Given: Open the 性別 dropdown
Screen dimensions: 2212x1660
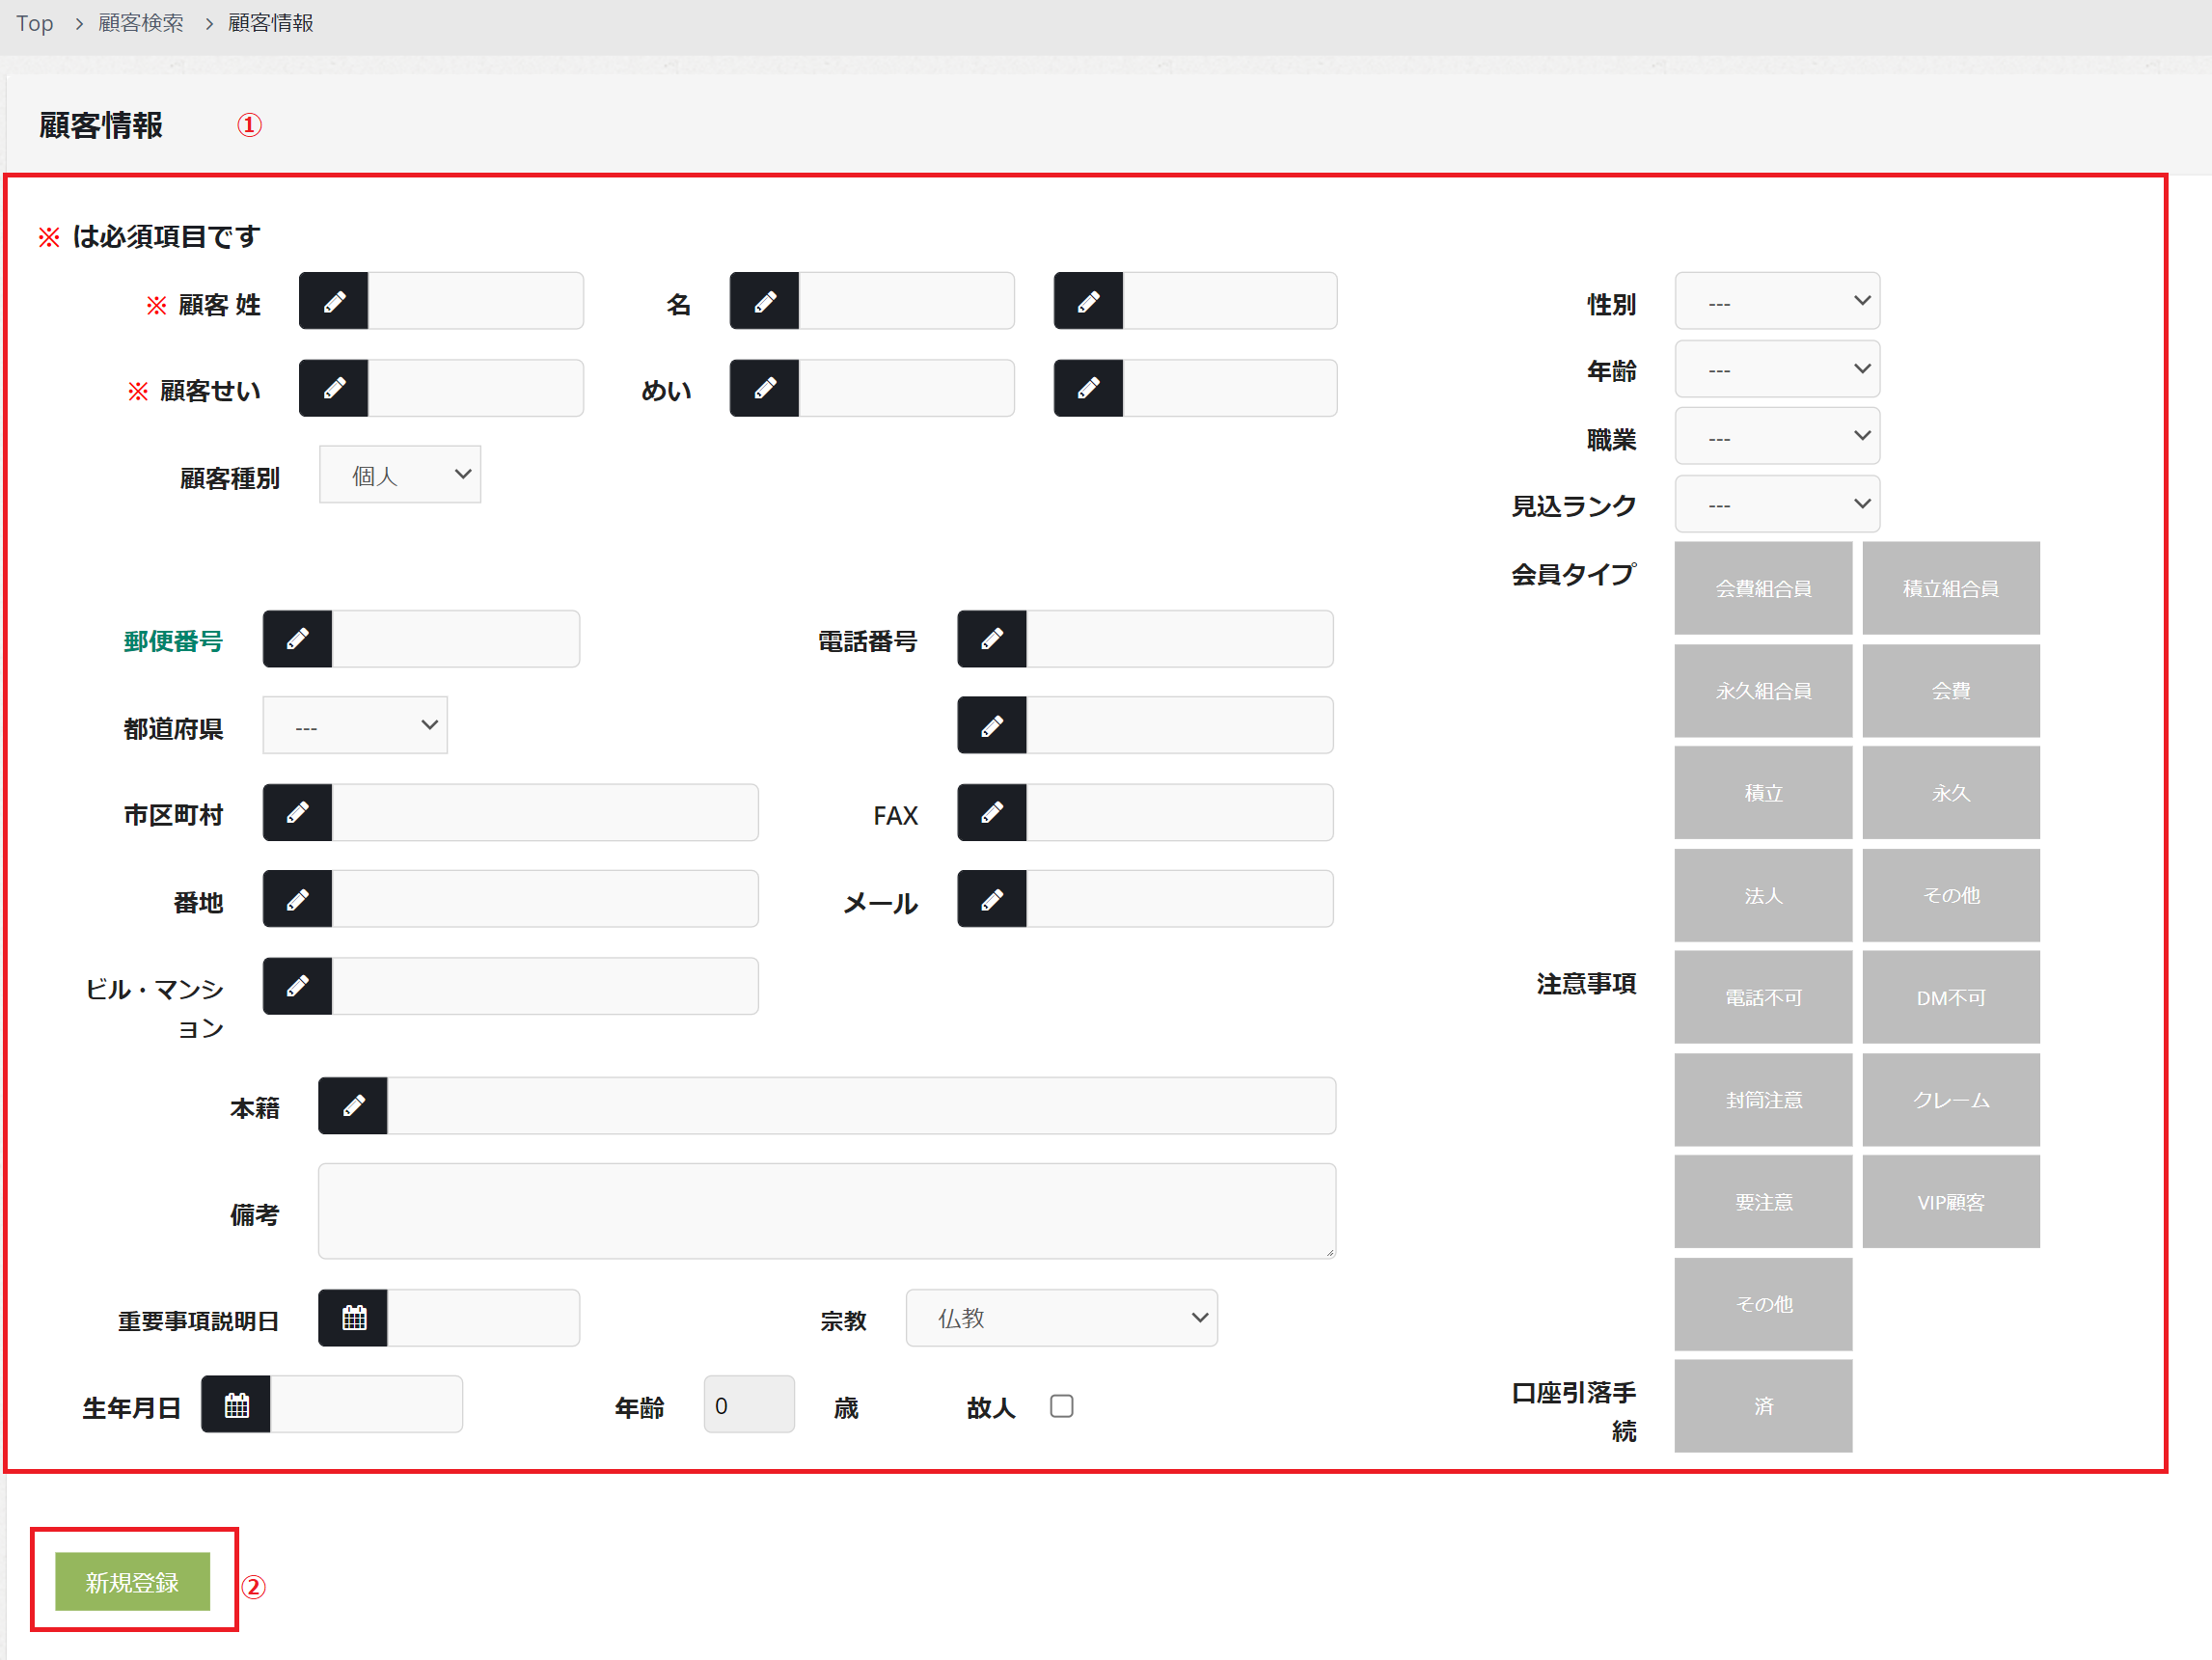Looking at the screenshot, I should click(1776, 301).
